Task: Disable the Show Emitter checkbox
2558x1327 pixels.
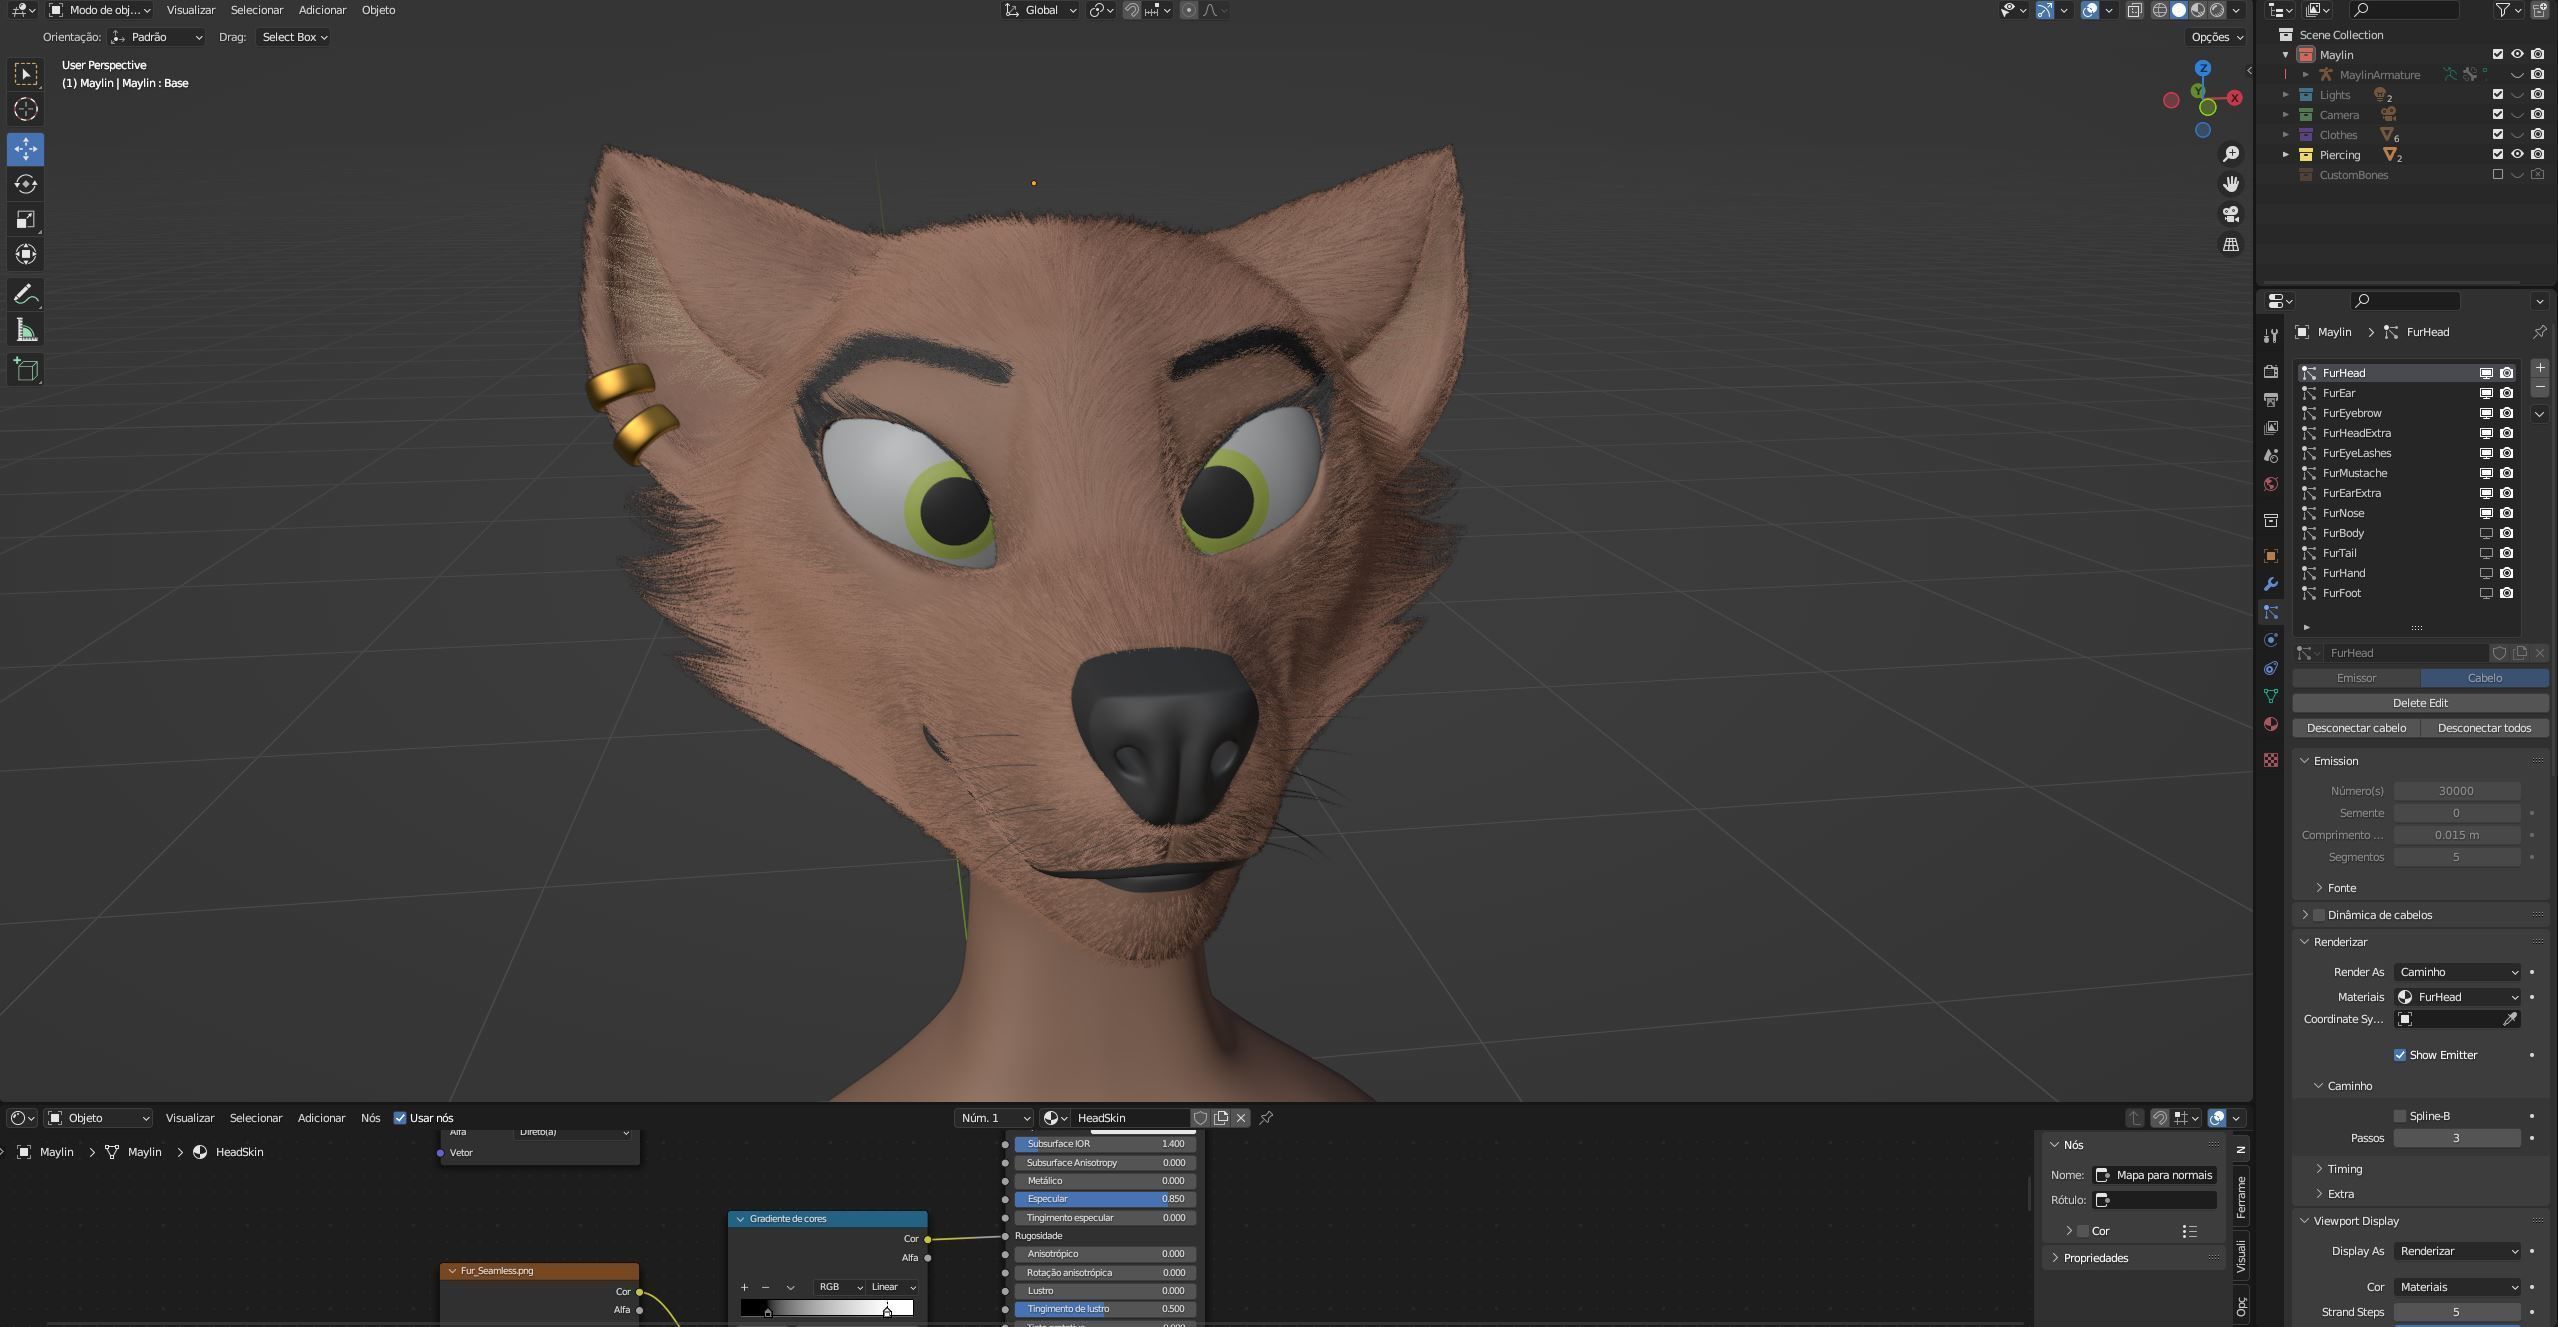Action: (x=2400, y=1055)
